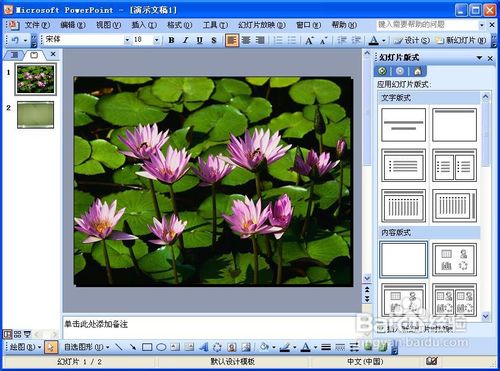This screenshot has width=500, height=371.
Task: Select the Arrow drawing tool
Action: point(133,347)
